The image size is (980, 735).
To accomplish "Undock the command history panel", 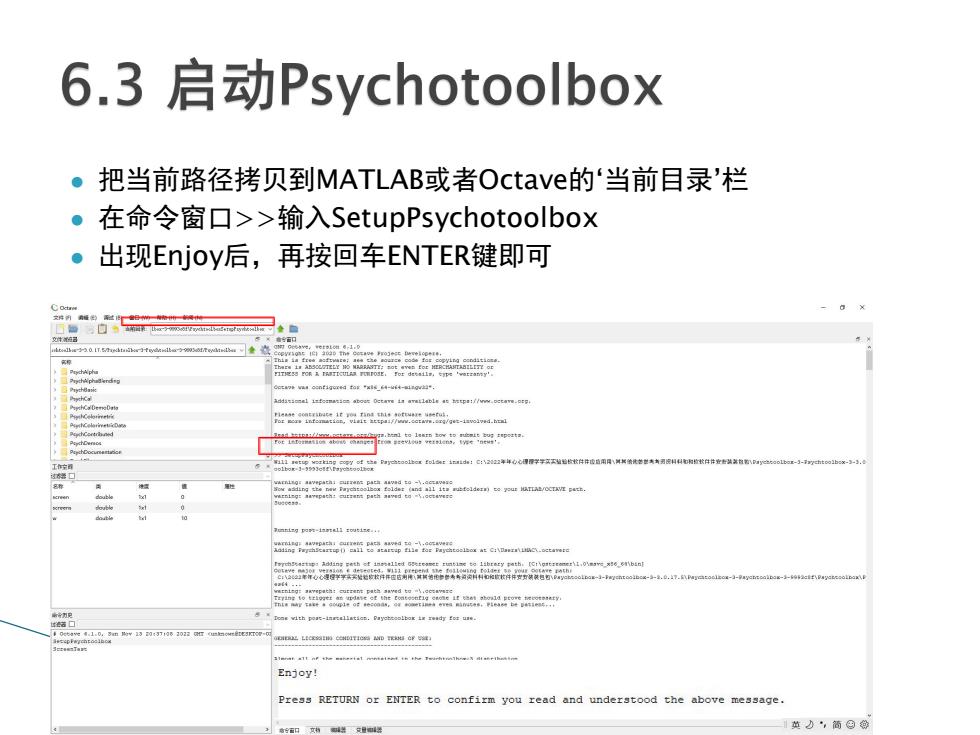I will (258, 615).
